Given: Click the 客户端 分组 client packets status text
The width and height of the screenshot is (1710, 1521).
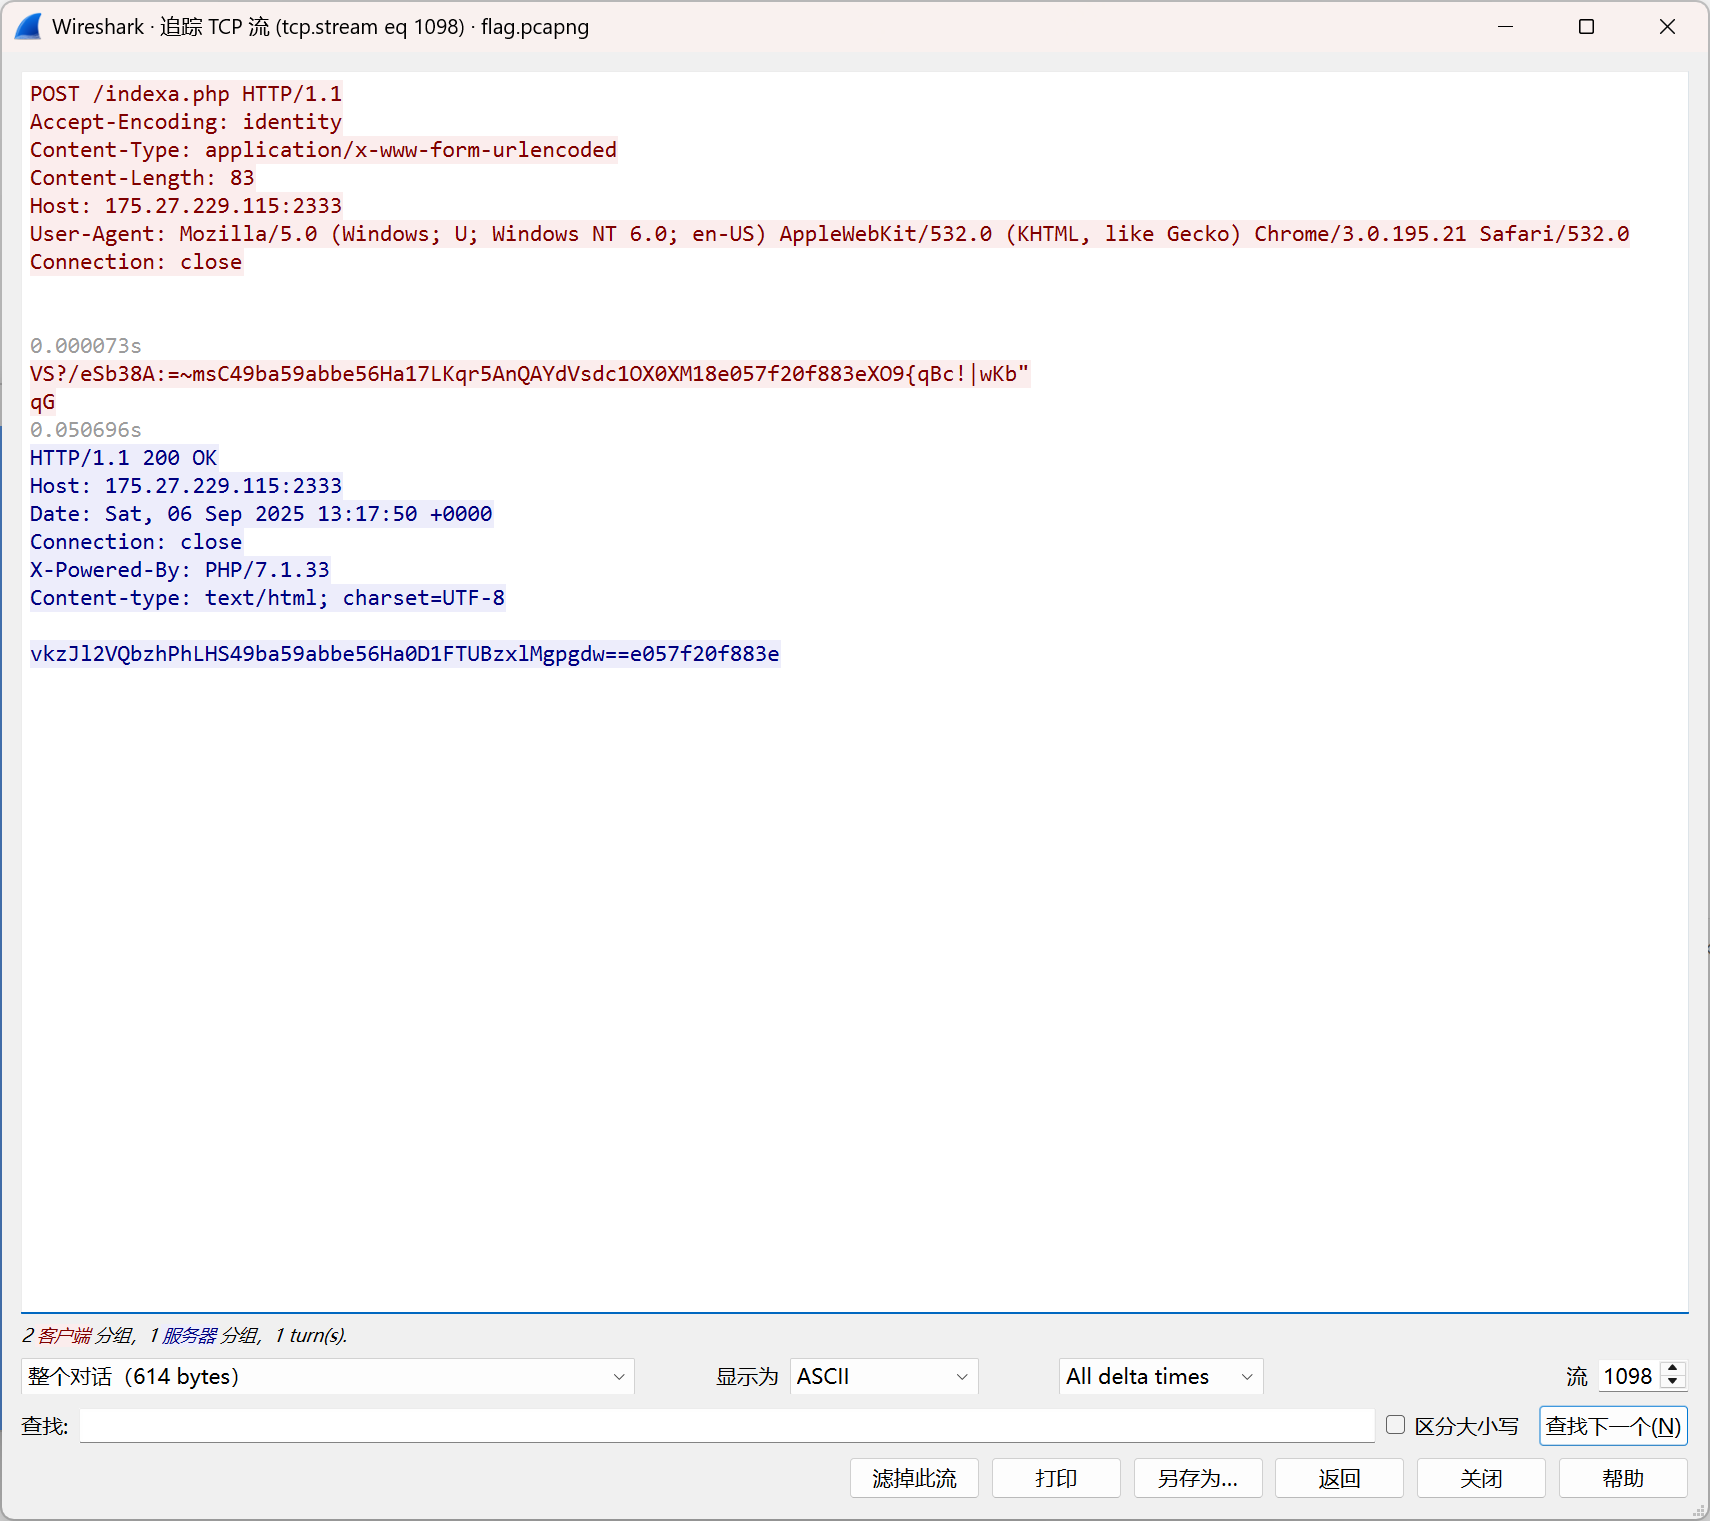Looking at the screenshot, I should point(84,1335).
